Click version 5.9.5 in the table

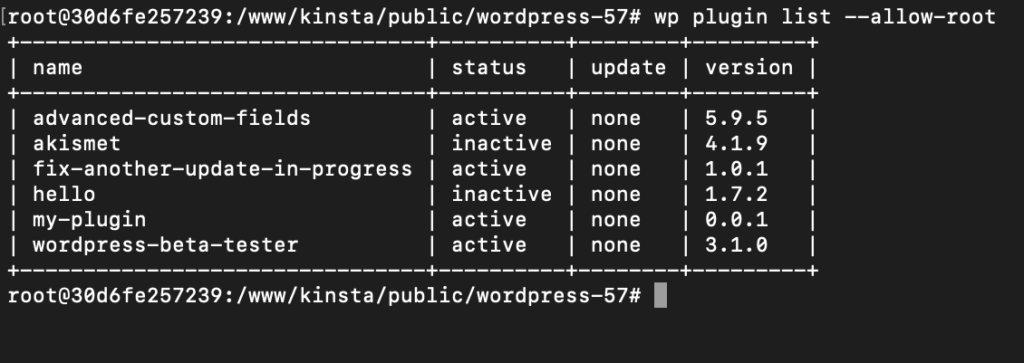tap(736, 118)
